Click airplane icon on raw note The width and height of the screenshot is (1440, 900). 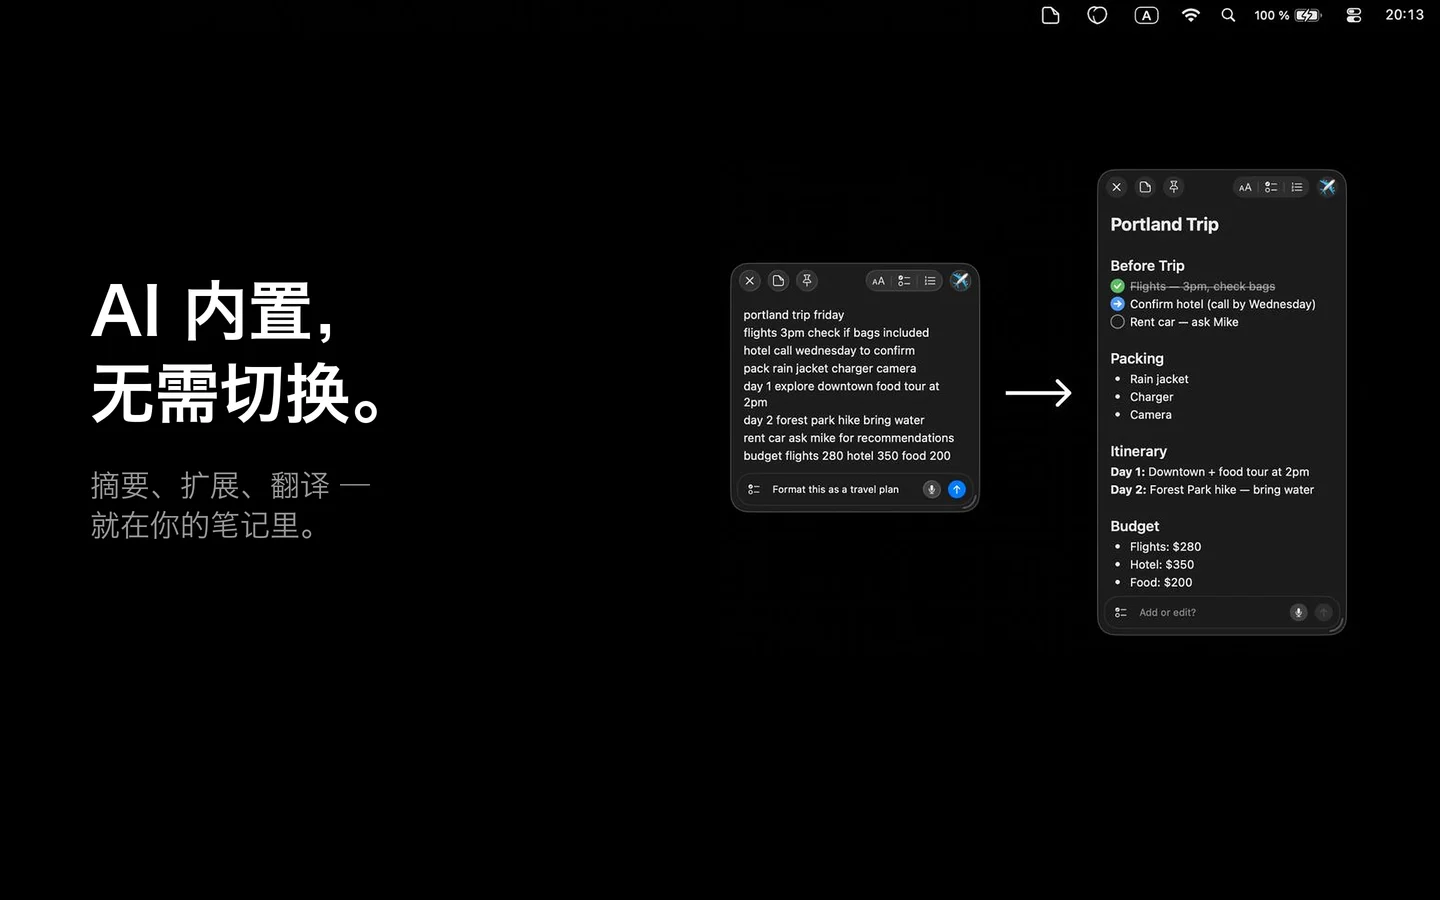coord(960,281)
